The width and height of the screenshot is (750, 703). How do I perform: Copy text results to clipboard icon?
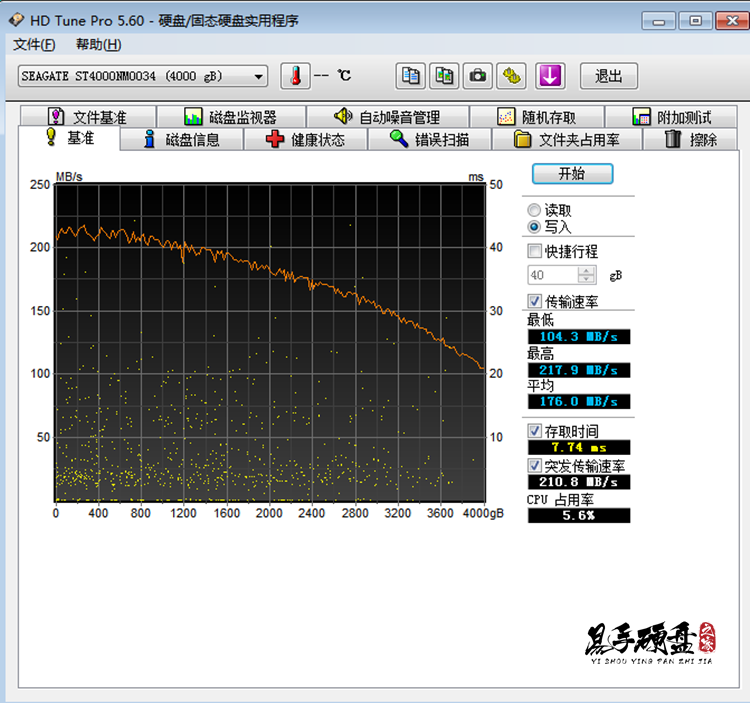click(x=410, y=76)
